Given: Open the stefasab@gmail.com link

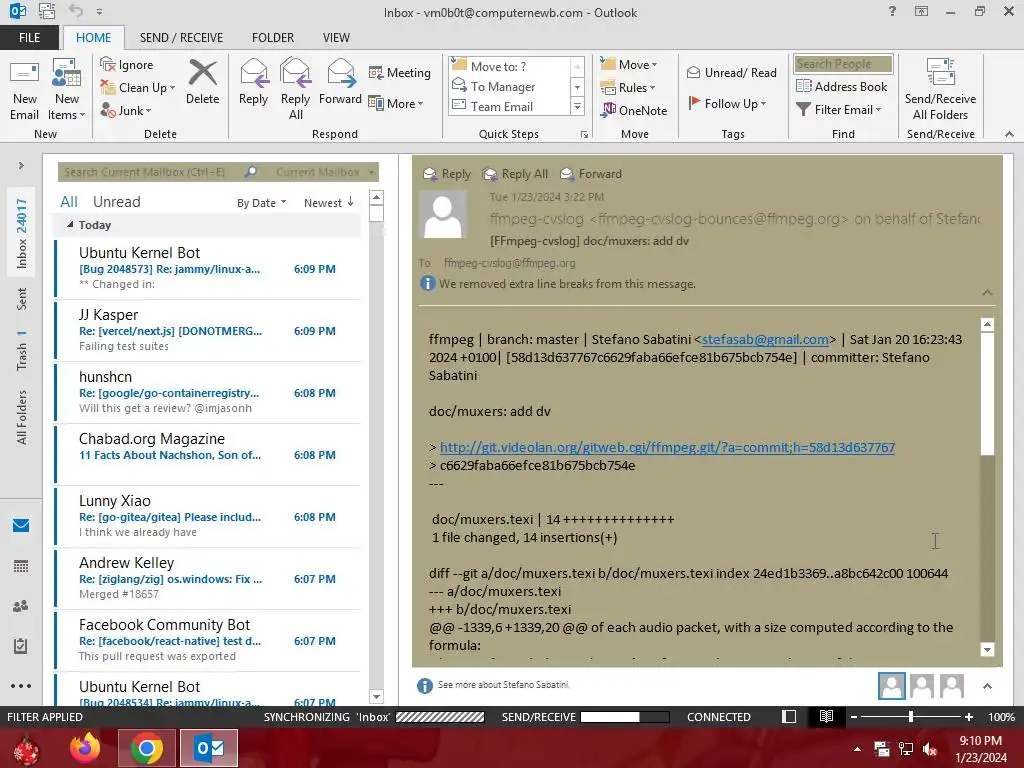Looking at the screenshot, I should pyautogui.click(x=765, y=340).
